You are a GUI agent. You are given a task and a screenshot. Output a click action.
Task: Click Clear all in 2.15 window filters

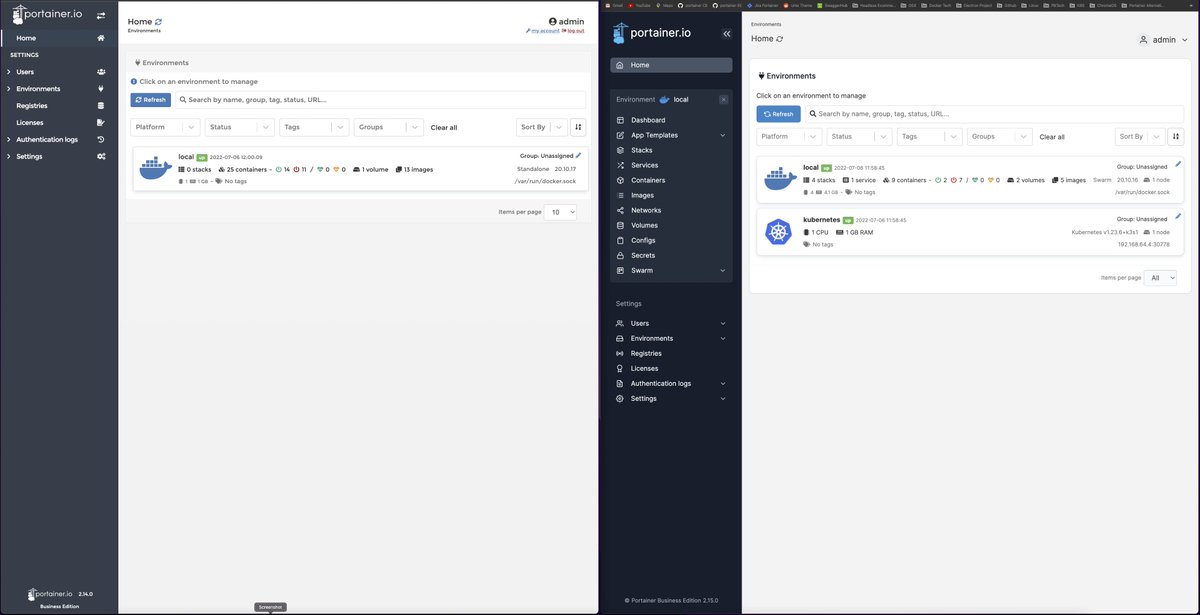point(1052,136)
